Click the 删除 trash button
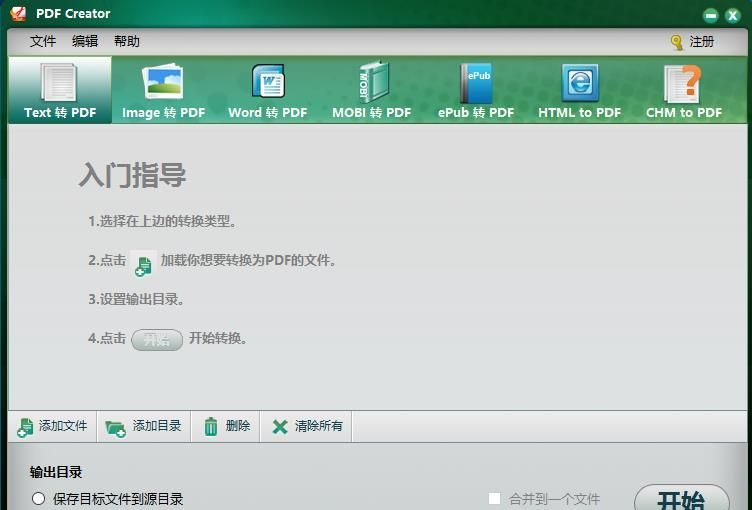Screen dimensions: 752x510 point(226,426)
